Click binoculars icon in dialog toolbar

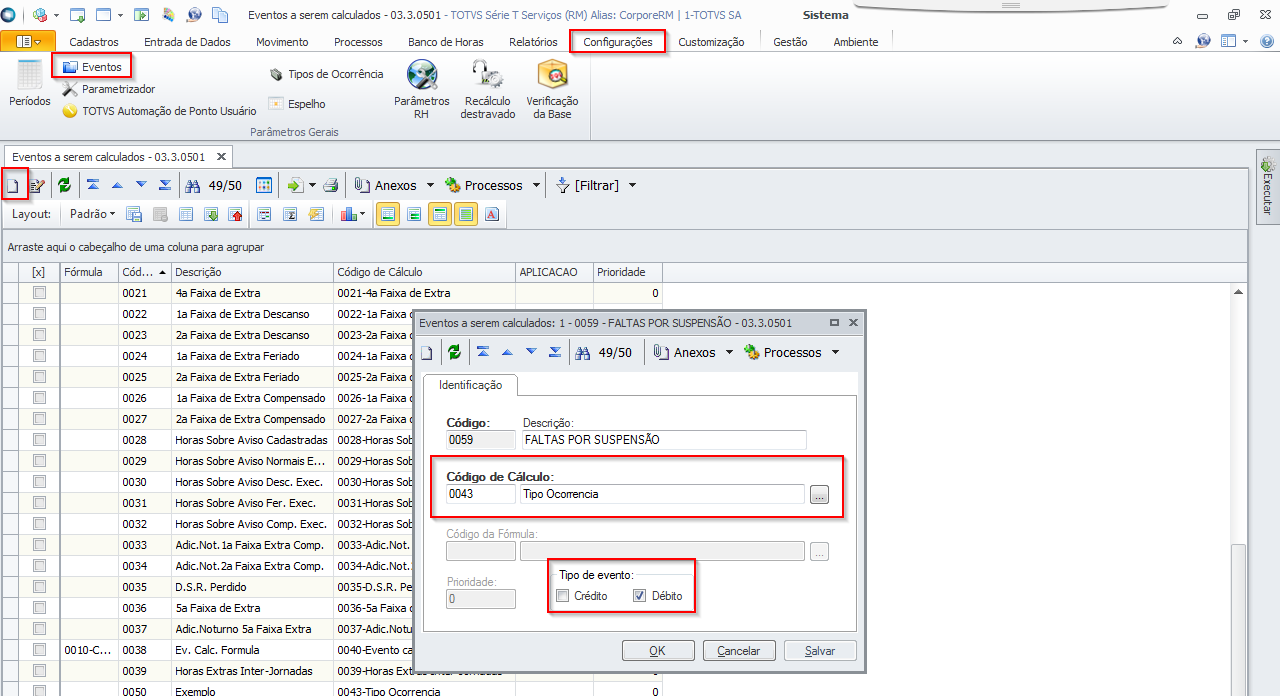[583, 352]
